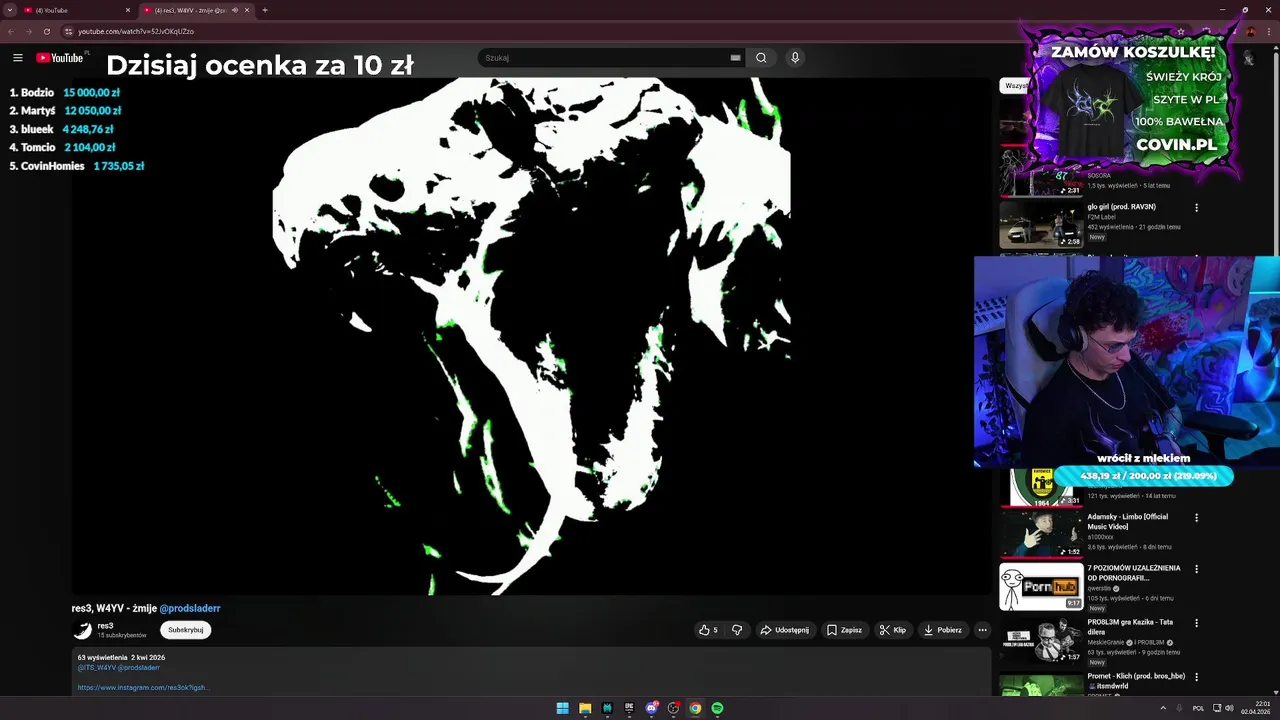Open File Explorer from the taskbar
The image size is (1280, 720).
click(585, 708)
